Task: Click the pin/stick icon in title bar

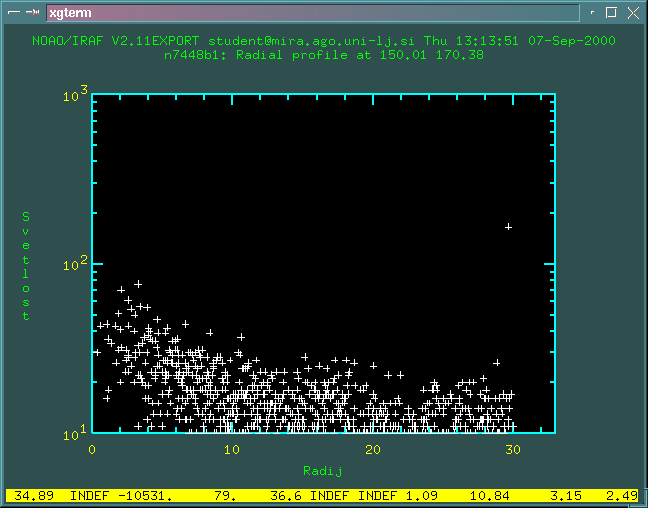Action: [x=32, y=12]
